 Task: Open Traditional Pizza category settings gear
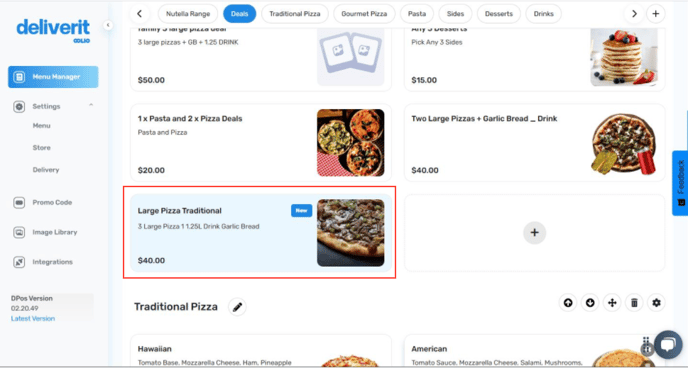coord(656,303)
